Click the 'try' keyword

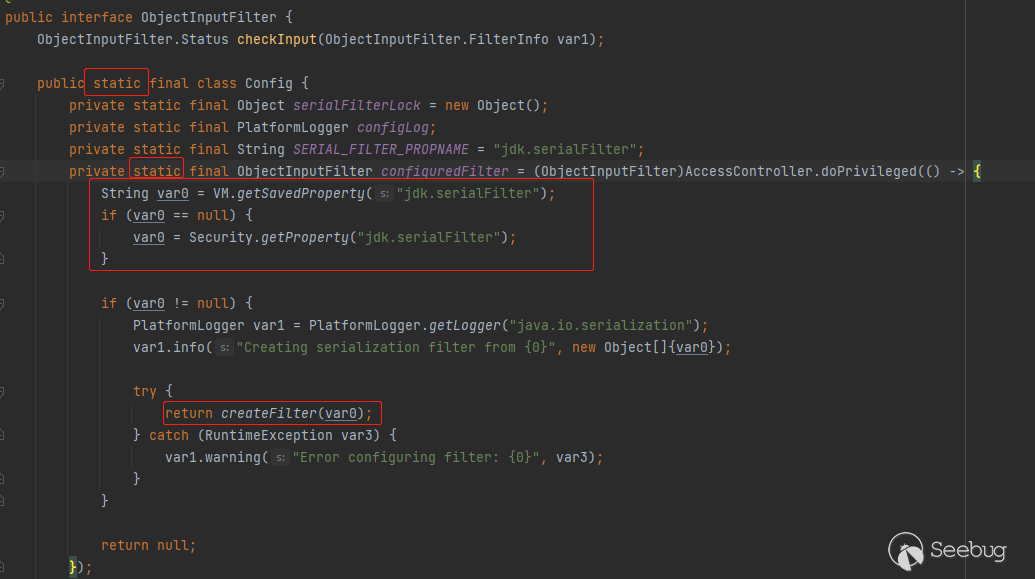click(145, 392)
